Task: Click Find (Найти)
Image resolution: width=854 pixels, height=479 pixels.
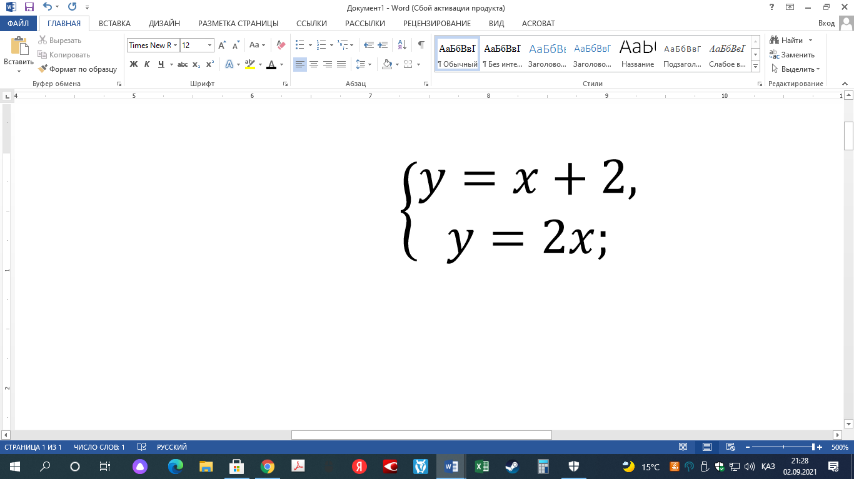Action: 791,40
